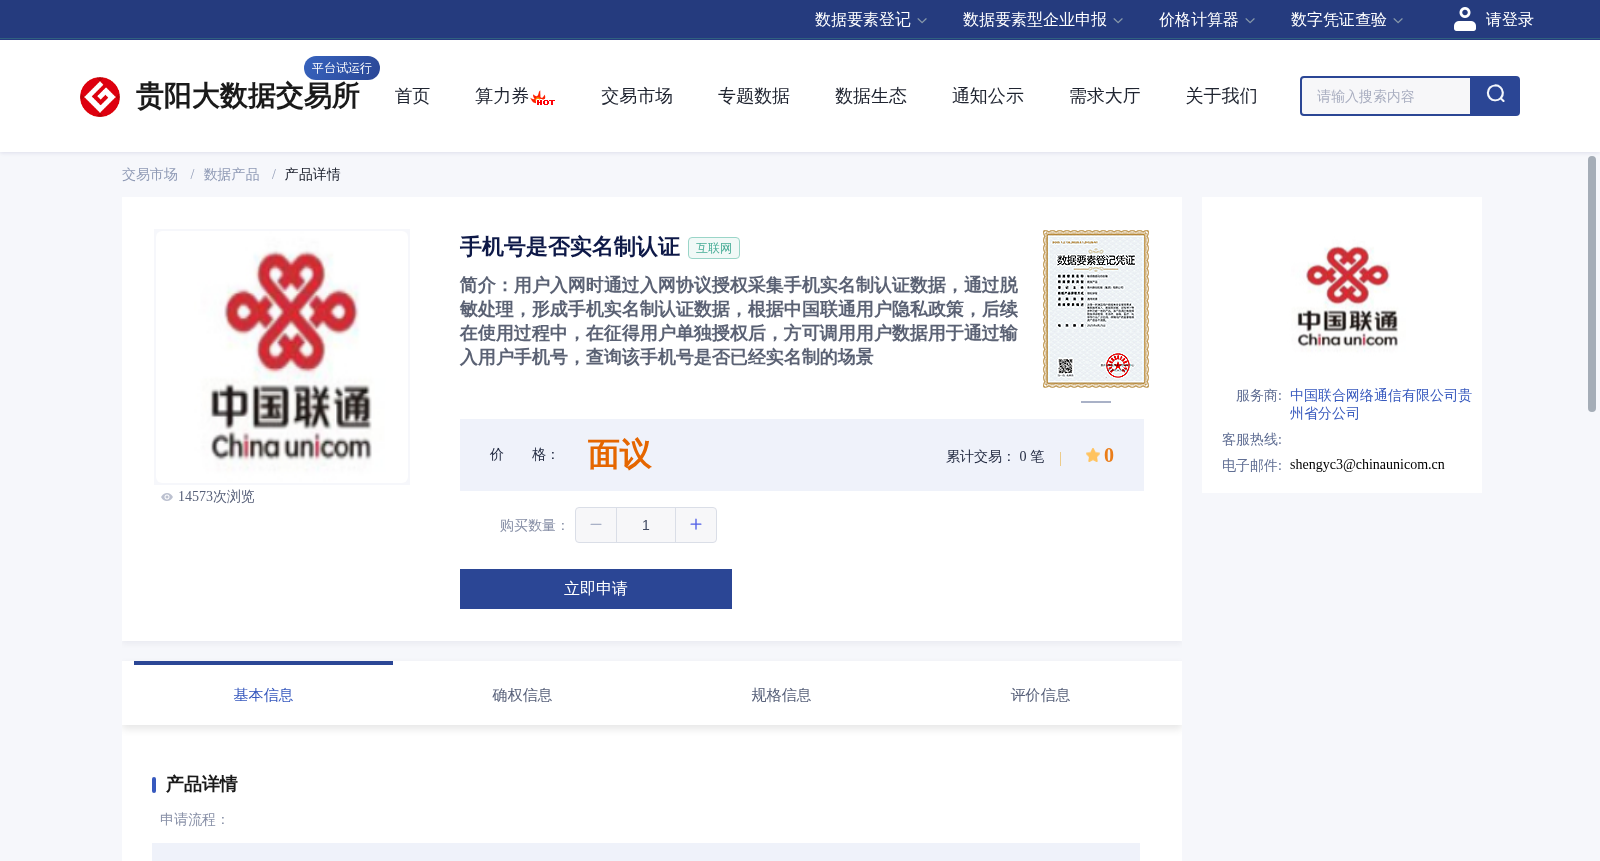This screenshot has width=1600, height=861.
Task: Click the certificate carousel indicator bar
Action: pos(1096,402)
